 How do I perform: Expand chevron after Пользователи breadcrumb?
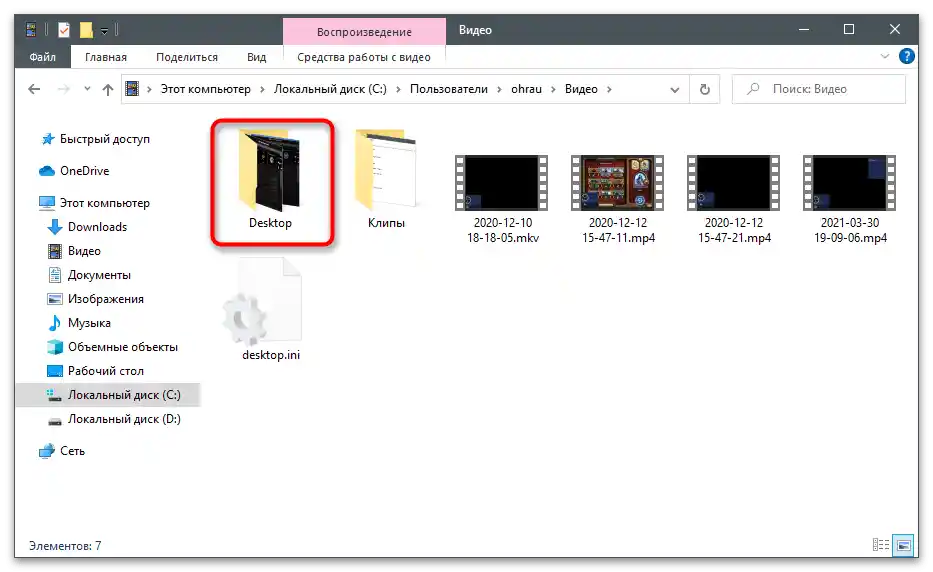[x=499, y=89]
